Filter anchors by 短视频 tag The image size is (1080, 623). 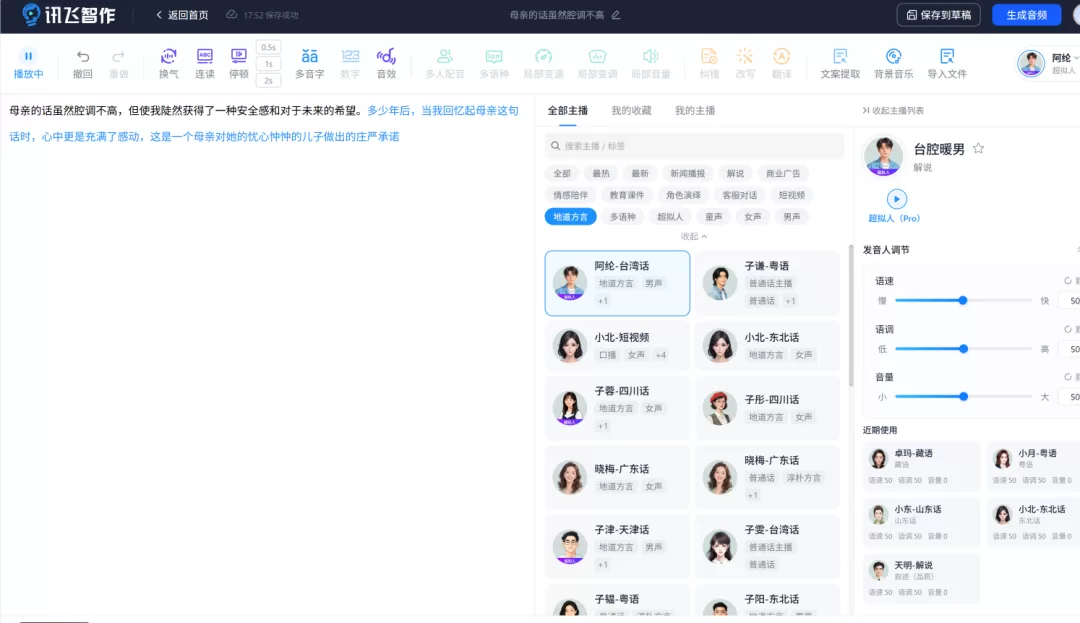point(791,195)
